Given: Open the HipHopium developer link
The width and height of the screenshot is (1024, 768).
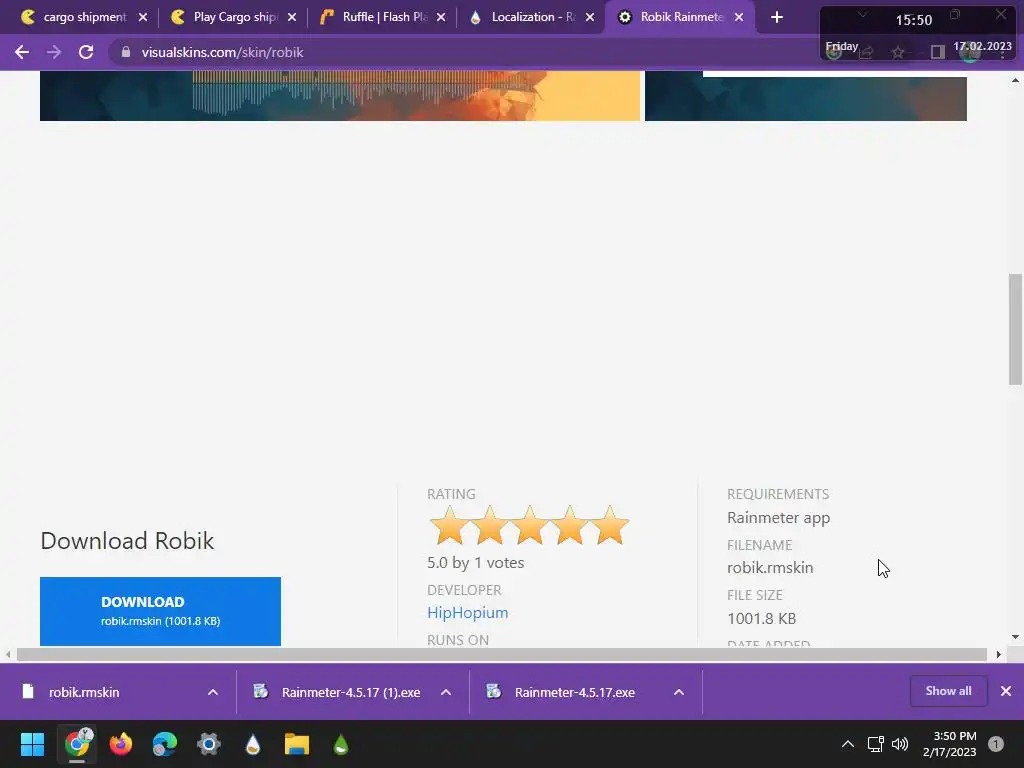Looking at the screenshot, I should [468, 613].
